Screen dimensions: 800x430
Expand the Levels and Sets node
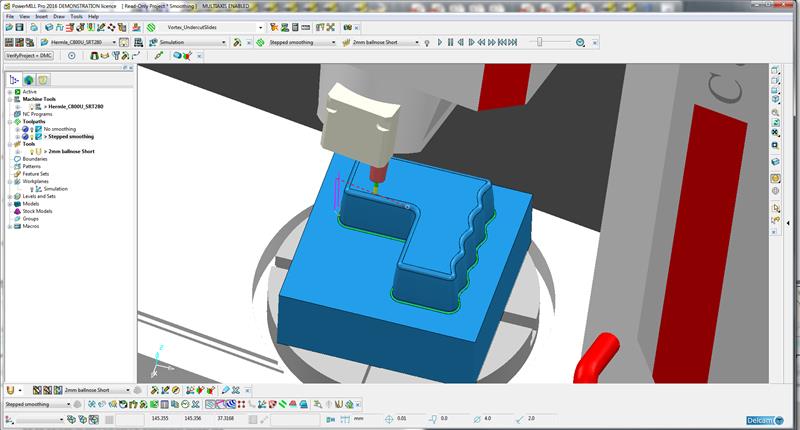pyautogui.click(x=10, y=196)
